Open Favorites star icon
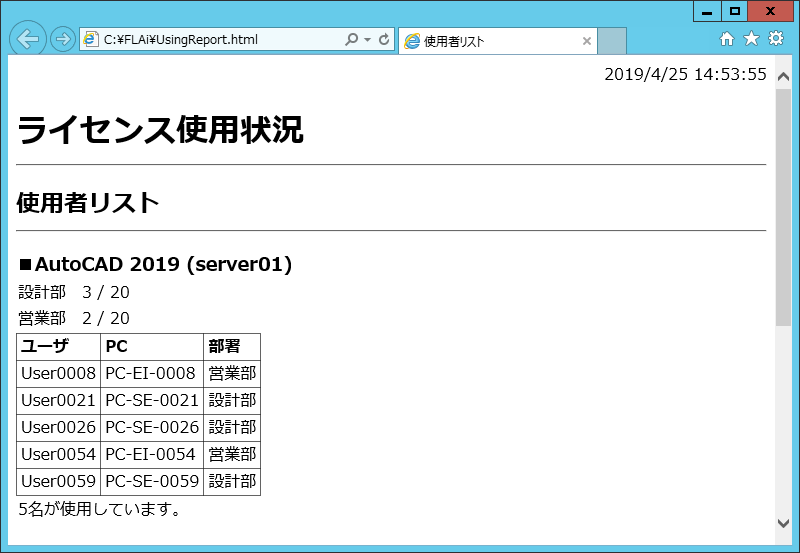 [x=752, y=39]
